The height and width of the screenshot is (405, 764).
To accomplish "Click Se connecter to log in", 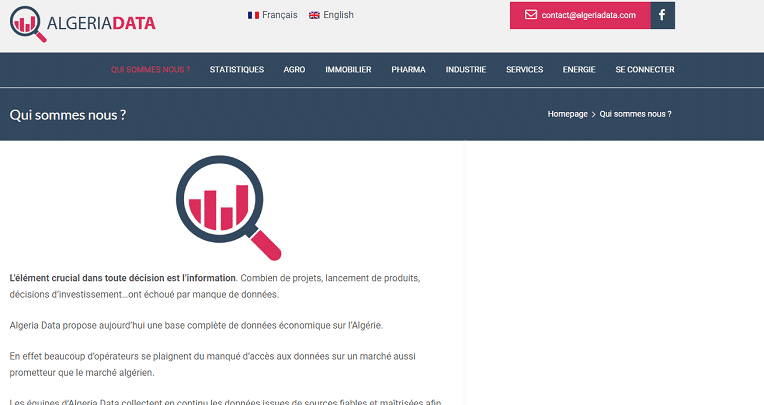I will pos(644,70).
